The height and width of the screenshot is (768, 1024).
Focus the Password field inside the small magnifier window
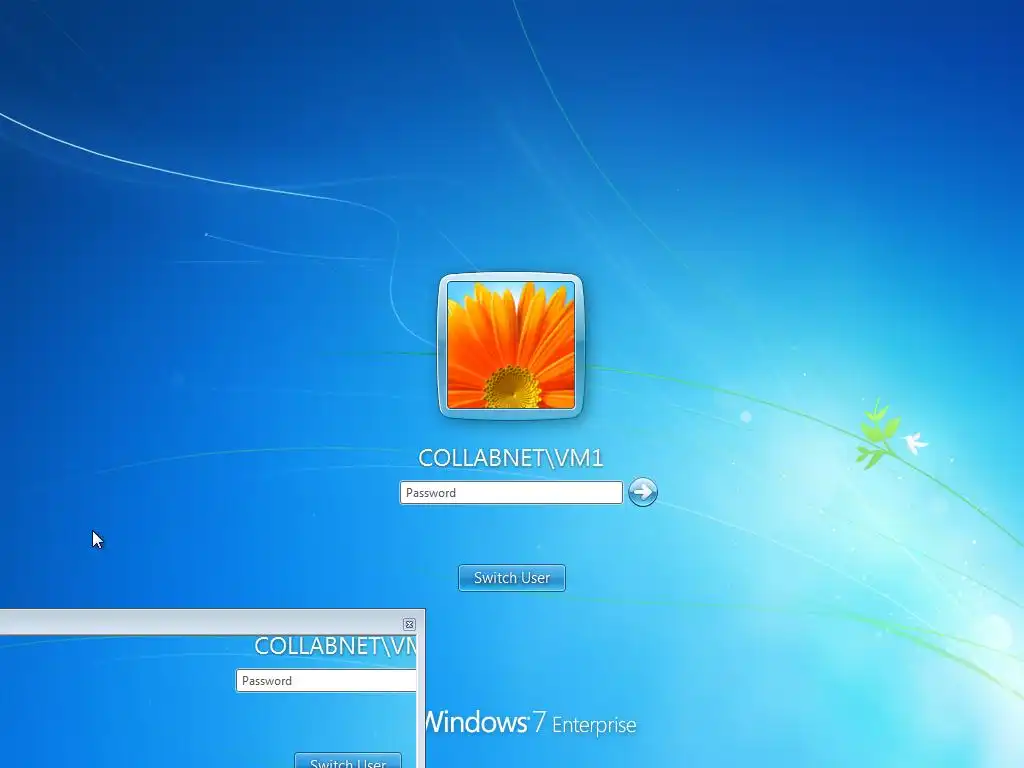327,680
